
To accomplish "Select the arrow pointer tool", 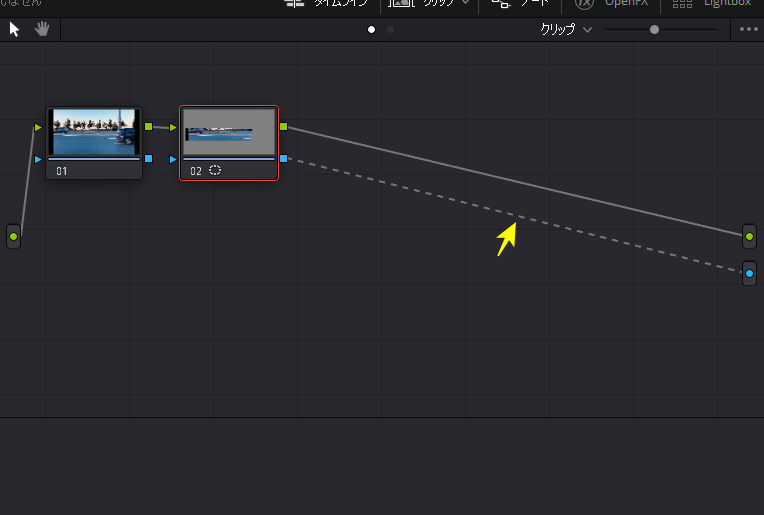I will (x=14, y=30).
